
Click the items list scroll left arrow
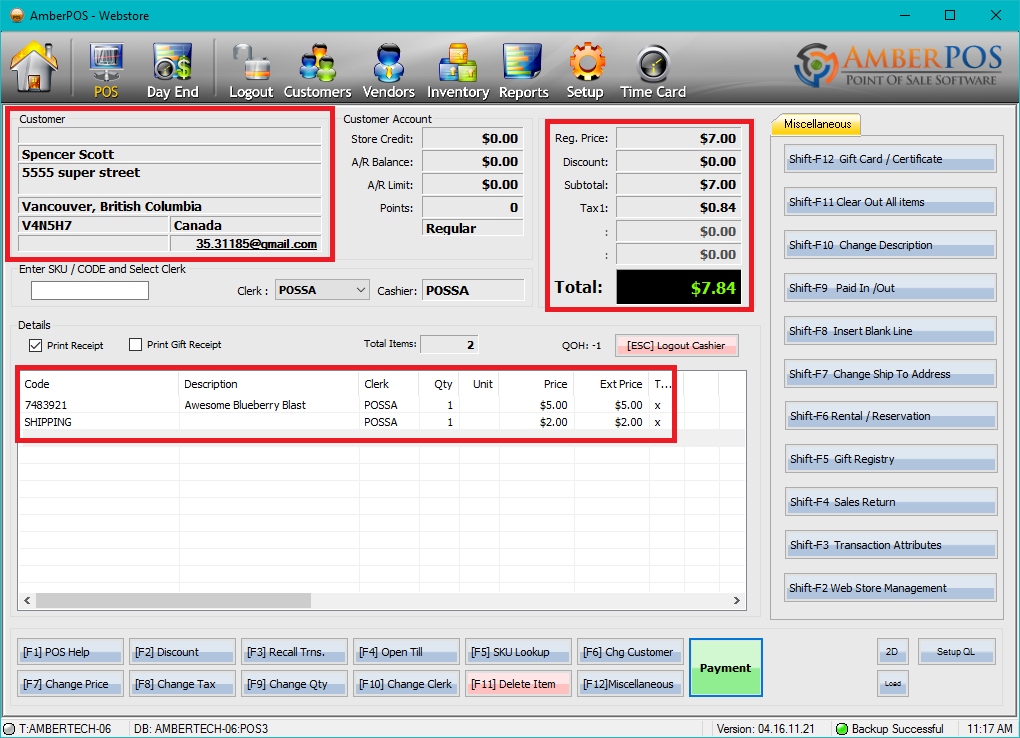tap(27, 600)
